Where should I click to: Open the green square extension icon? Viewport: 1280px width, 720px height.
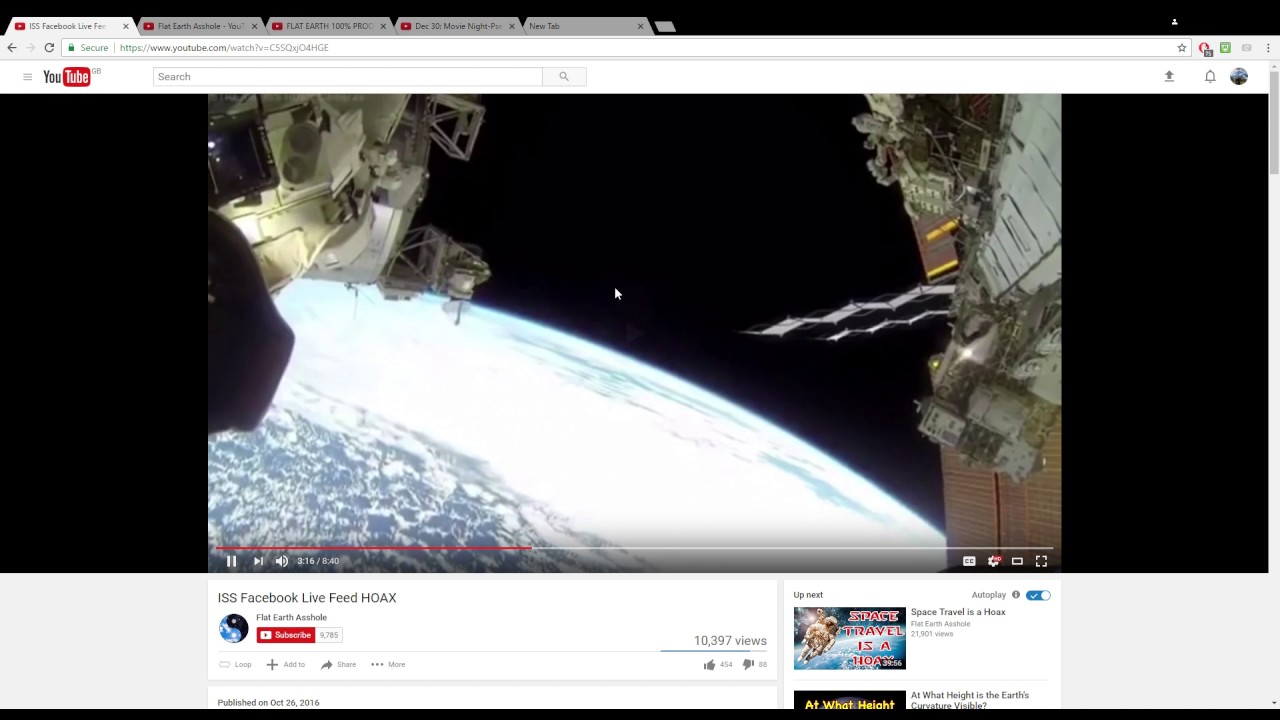pos(1225,47)
